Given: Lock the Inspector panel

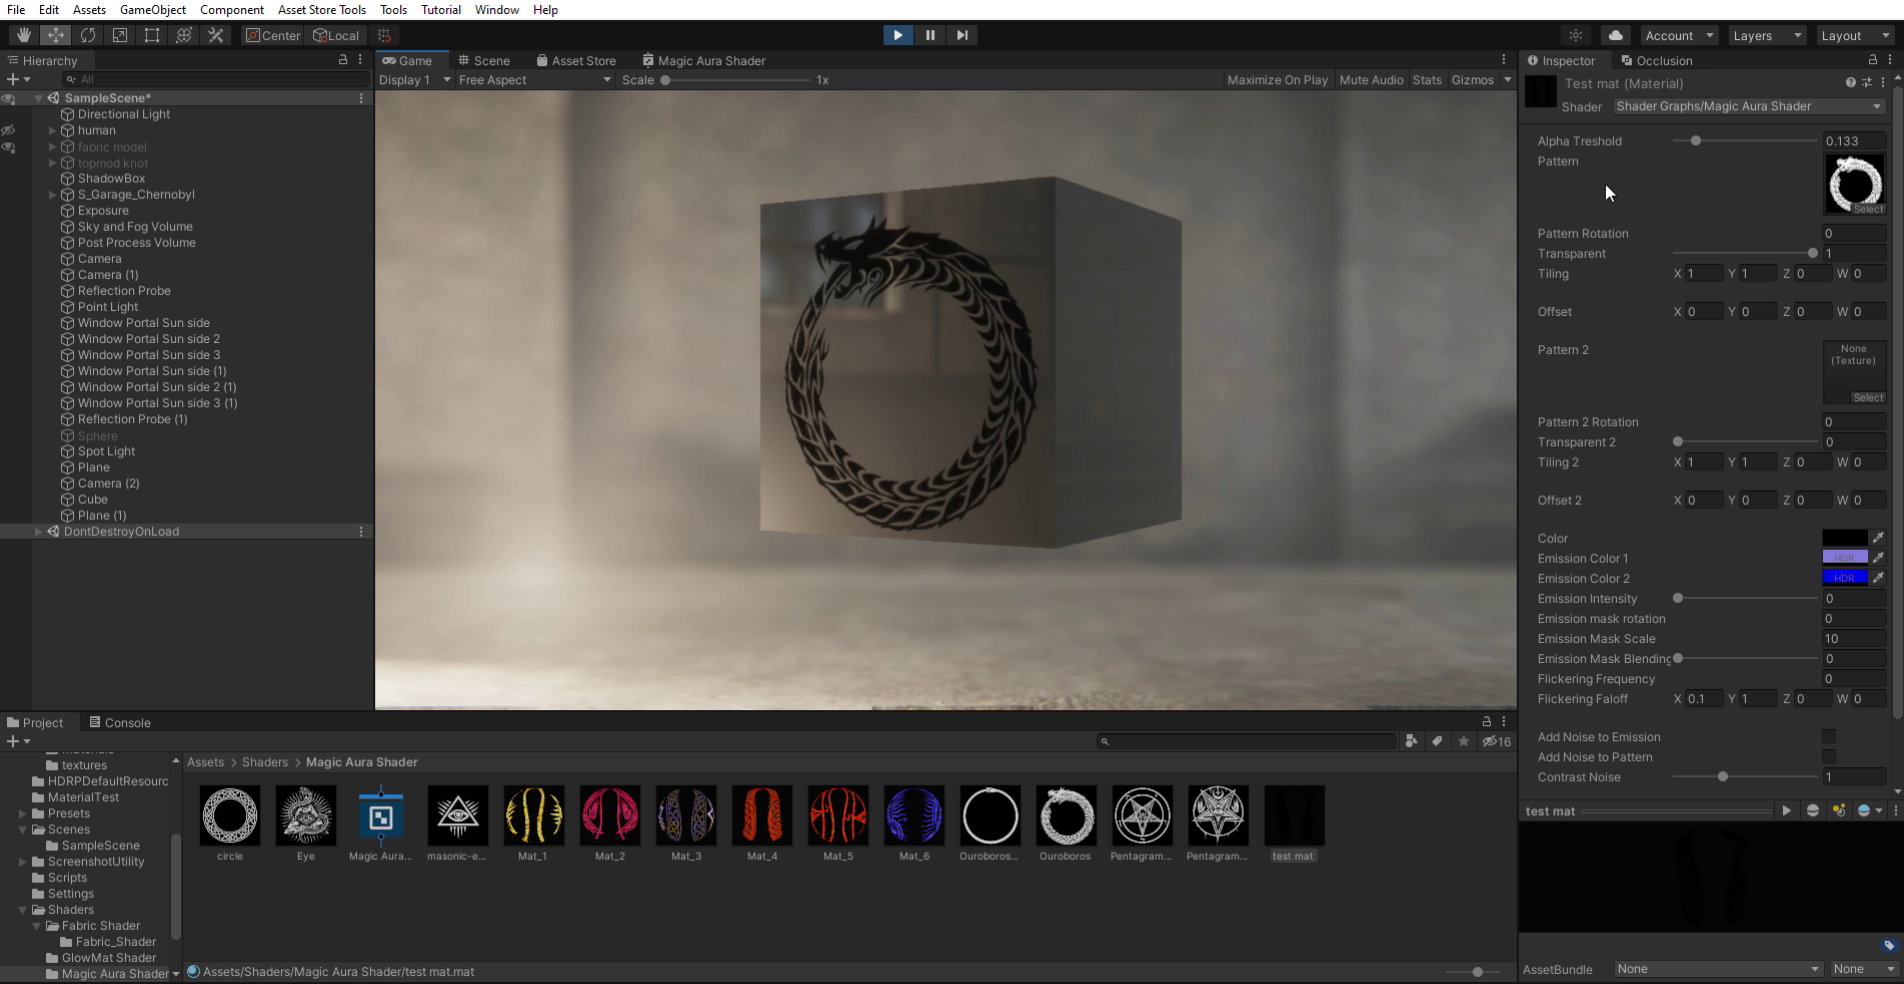Looking at the screenshot, I should (1873, 60).
